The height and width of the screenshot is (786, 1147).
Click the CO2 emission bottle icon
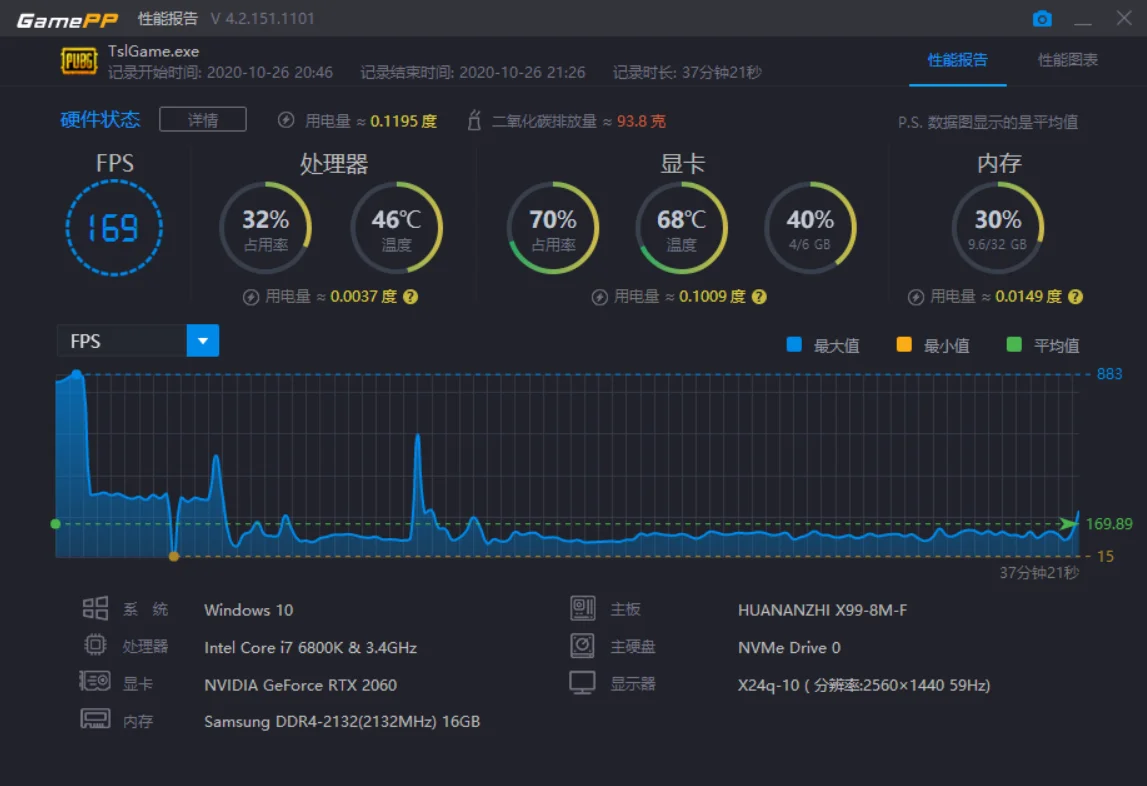coord(474,121)
